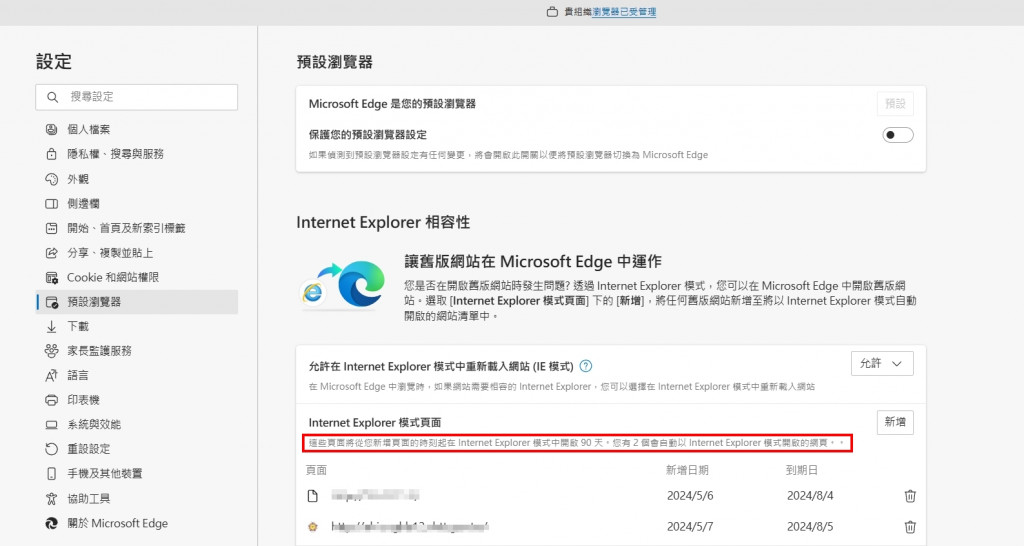This screenshot has height=546, width=1024.
Task: Open 語言 settings
Action: point(136,376)
